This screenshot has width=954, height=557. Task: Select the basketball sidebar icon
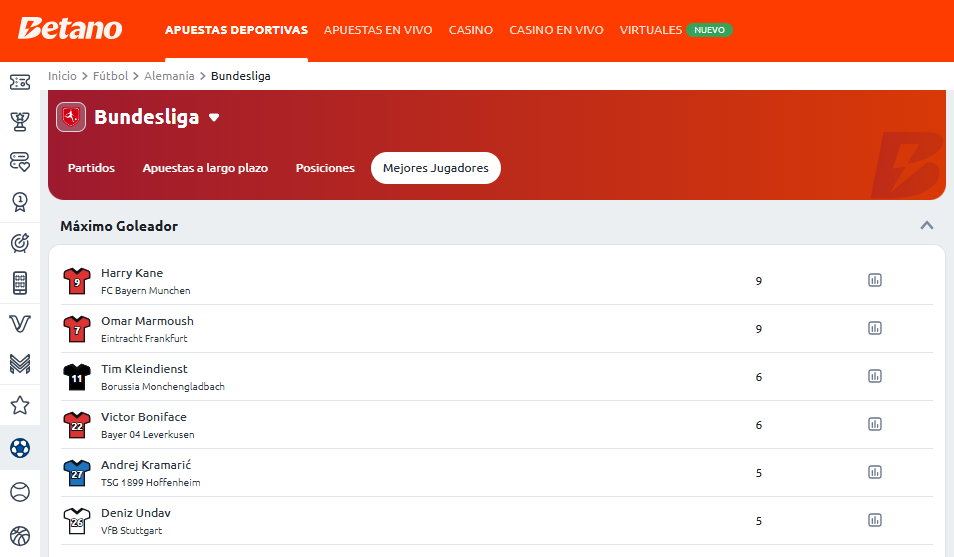(20, 536)
